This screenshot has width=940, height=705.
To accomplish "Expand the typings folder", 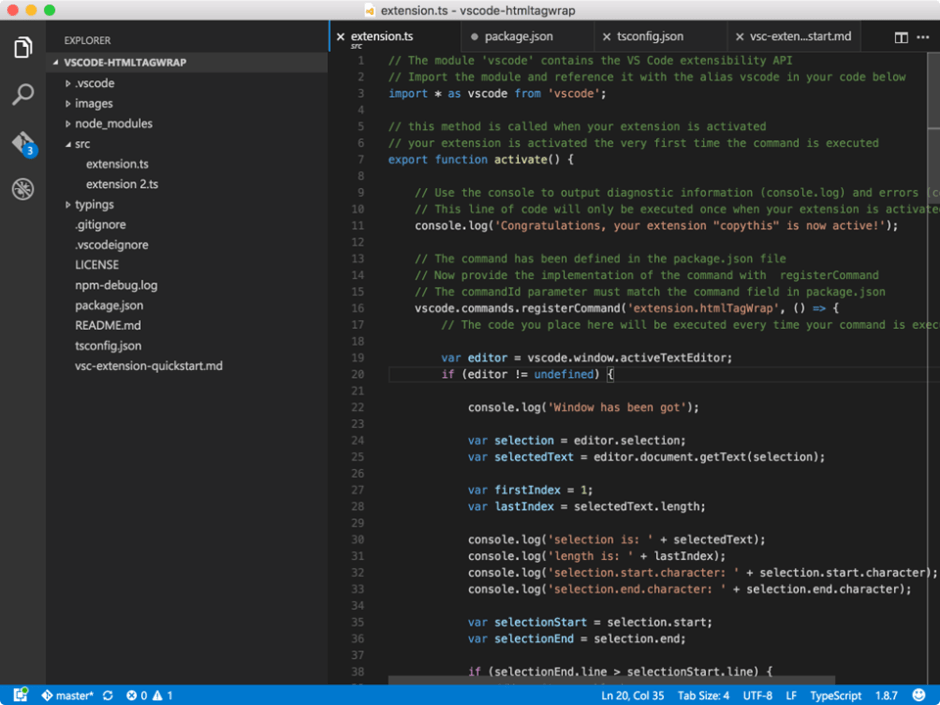I will 68,205.
